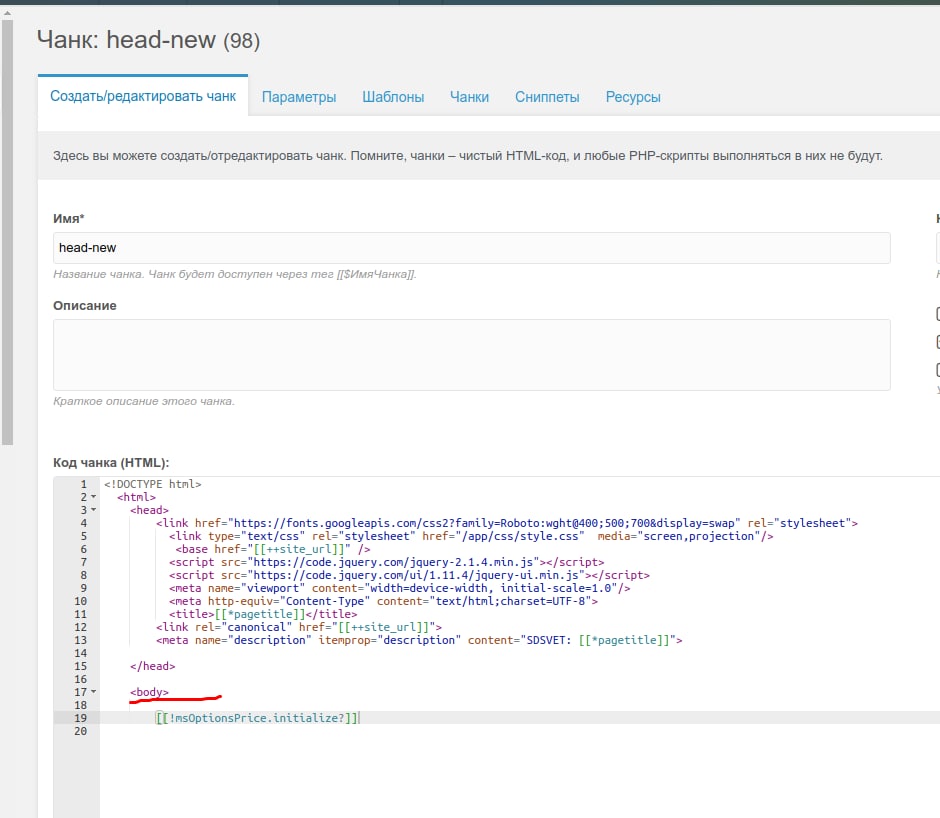Viewport: 940px width, 818px height.
Task: Click the style.css link line in code
Action: [x=471, y=536]
